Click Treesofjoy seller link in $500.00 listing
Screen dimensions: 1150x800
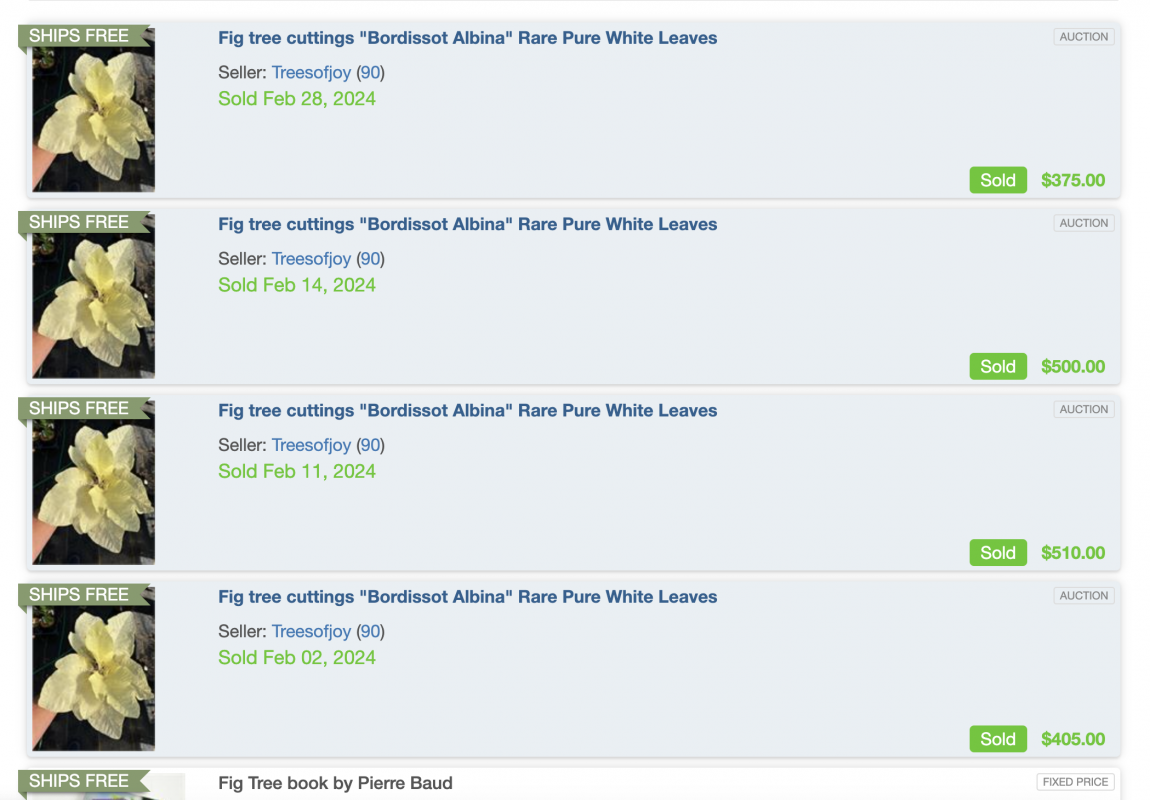pos(311,259)
